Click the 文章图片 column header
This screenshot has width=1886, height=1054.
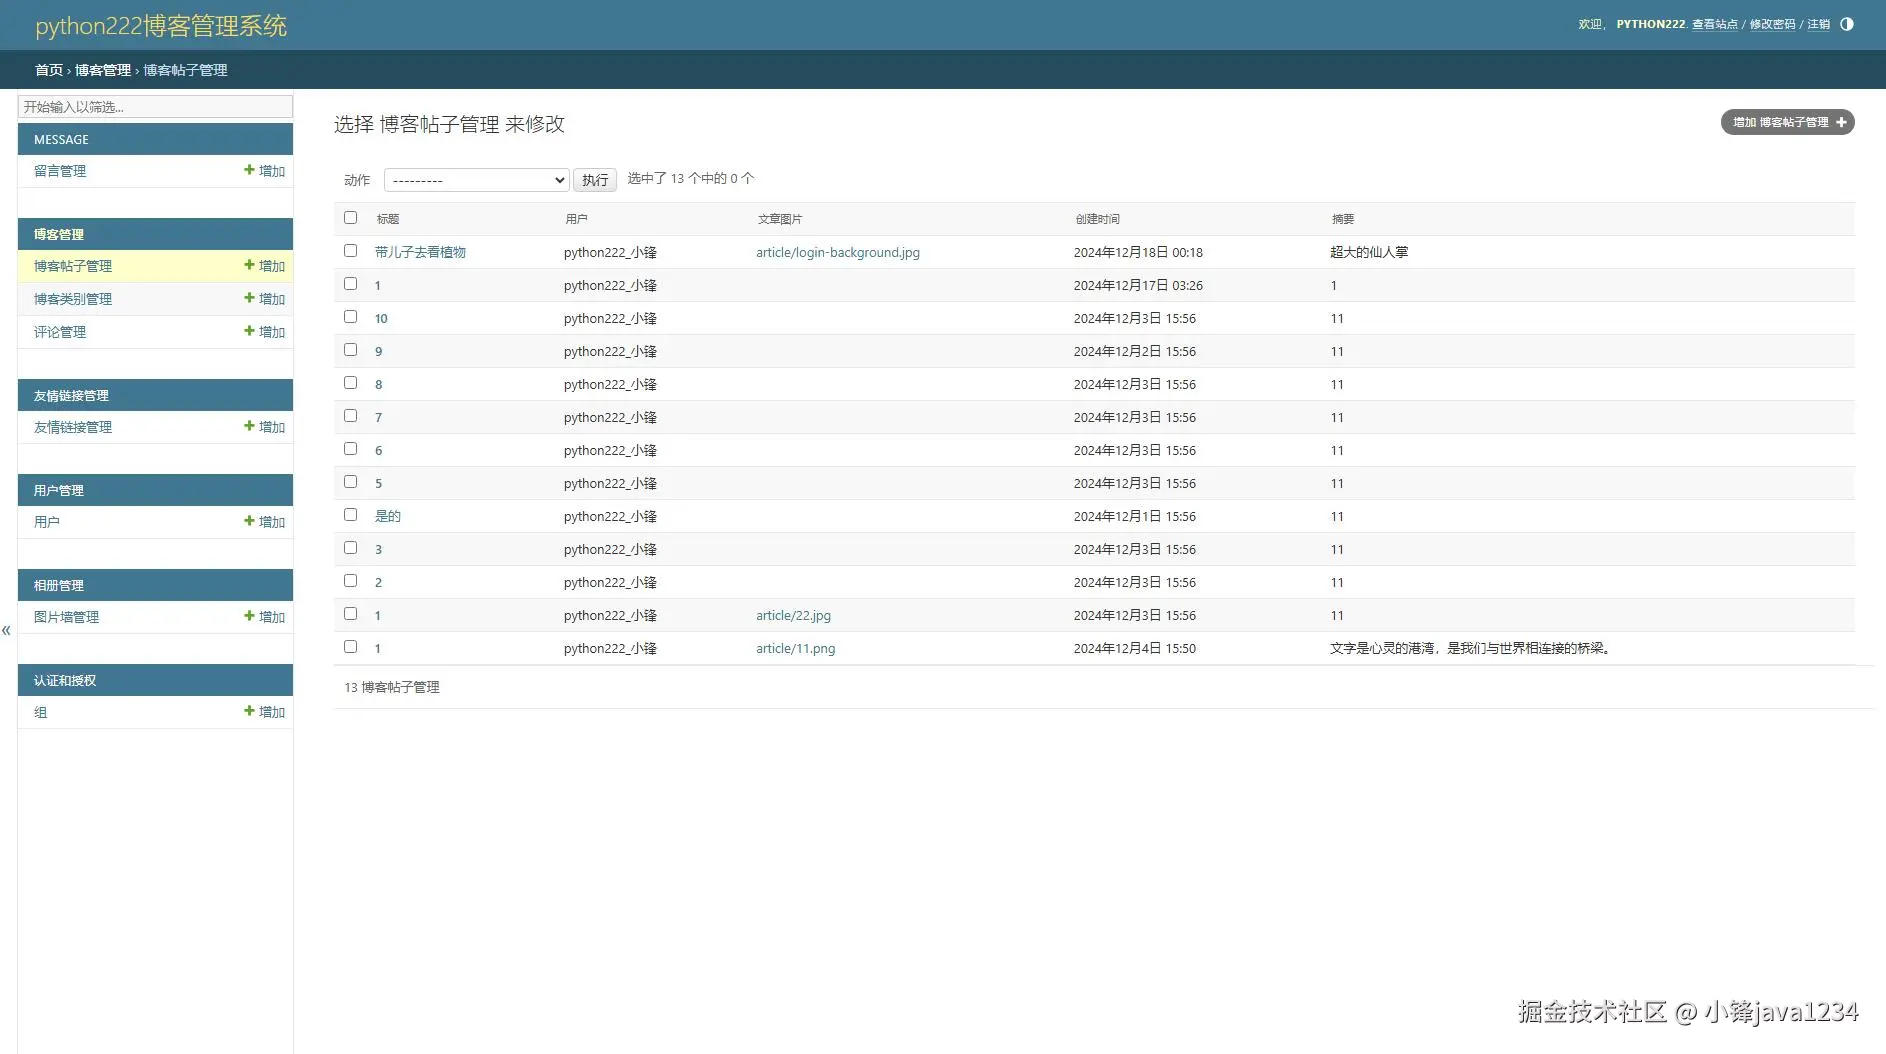779,219
